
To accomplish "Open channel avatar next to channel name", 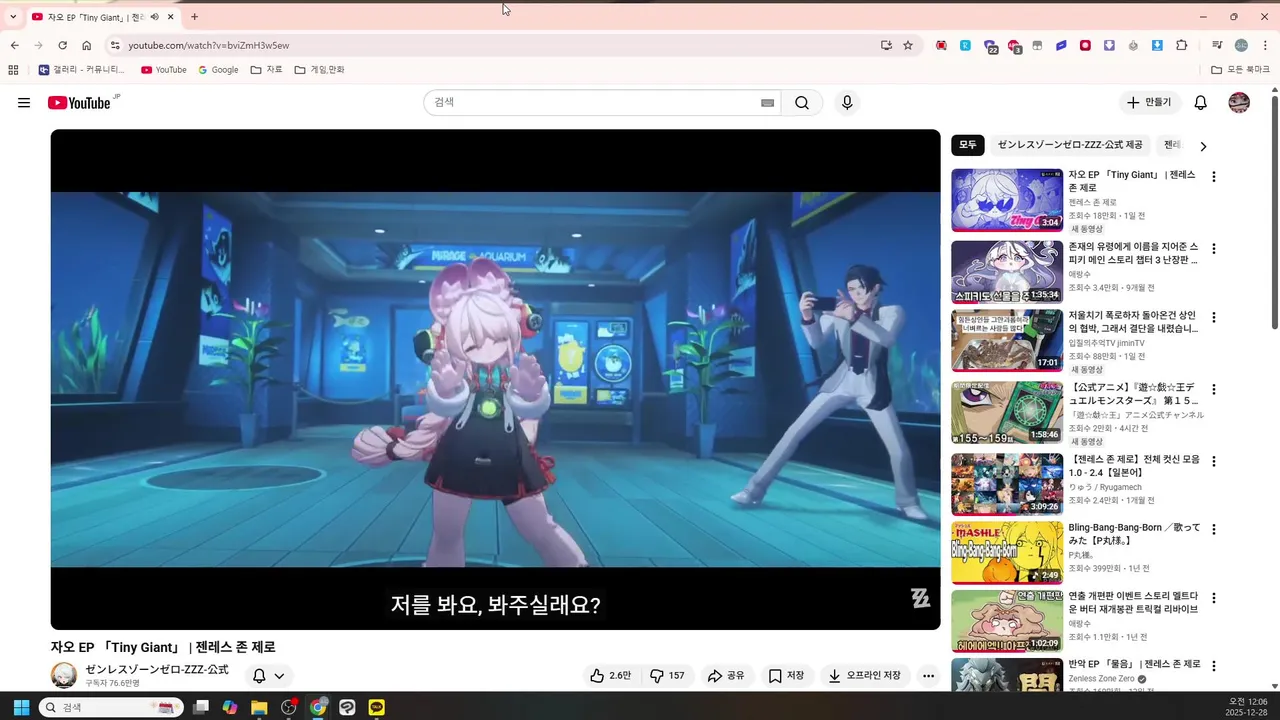I will click(x=64, y=676).
